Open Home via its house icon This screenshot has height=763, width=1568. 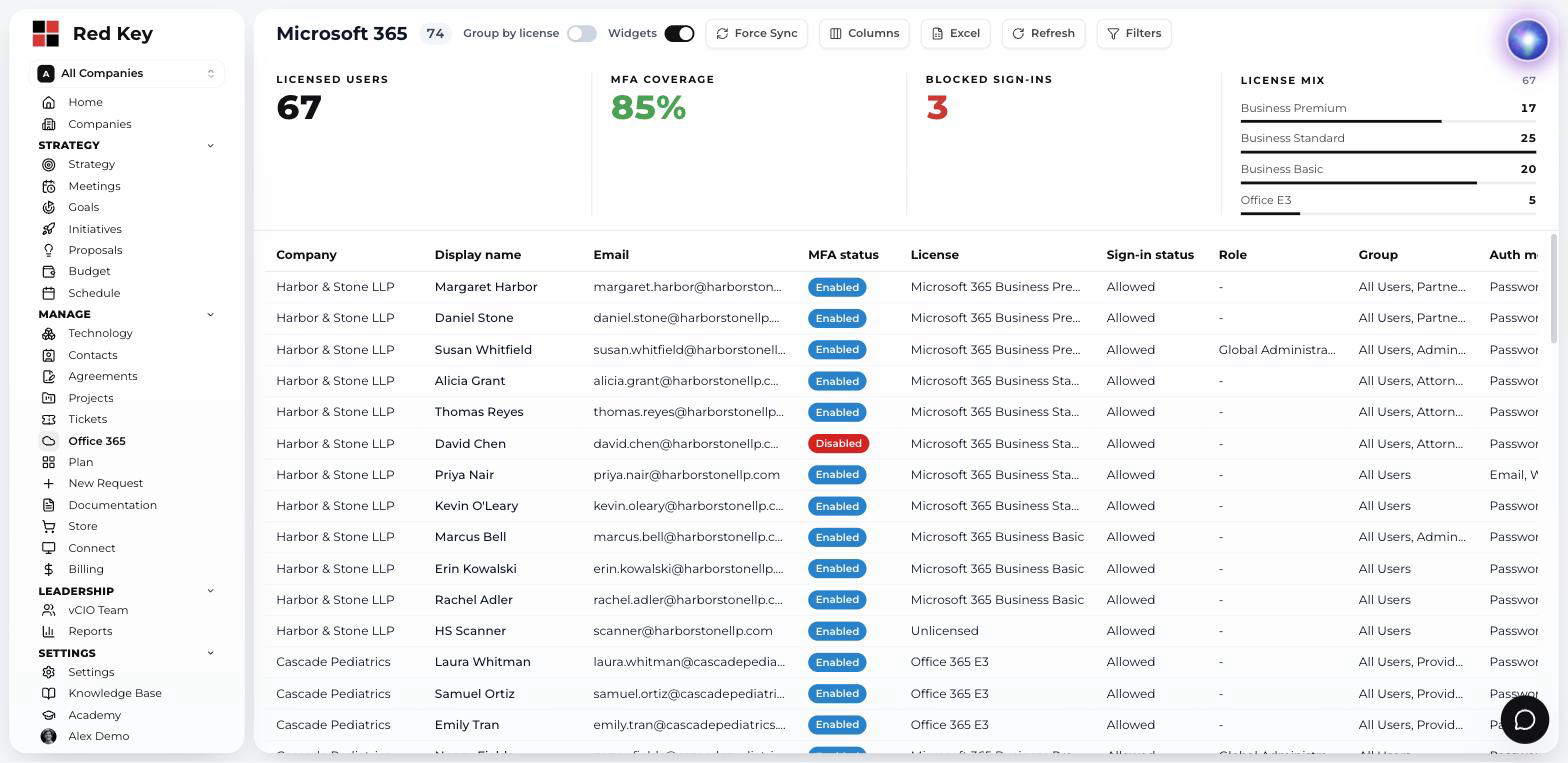(48, 102)
